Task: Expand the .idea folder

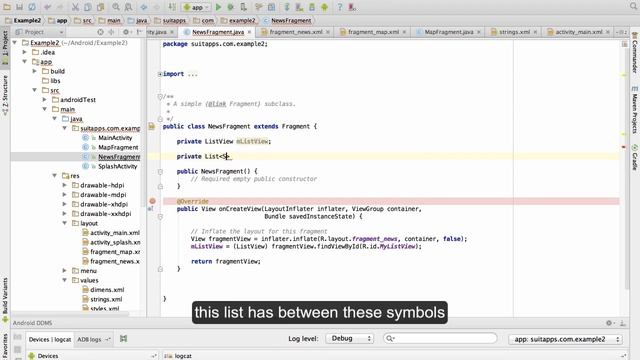Action: pyautogui.click(x=24, y=52)
